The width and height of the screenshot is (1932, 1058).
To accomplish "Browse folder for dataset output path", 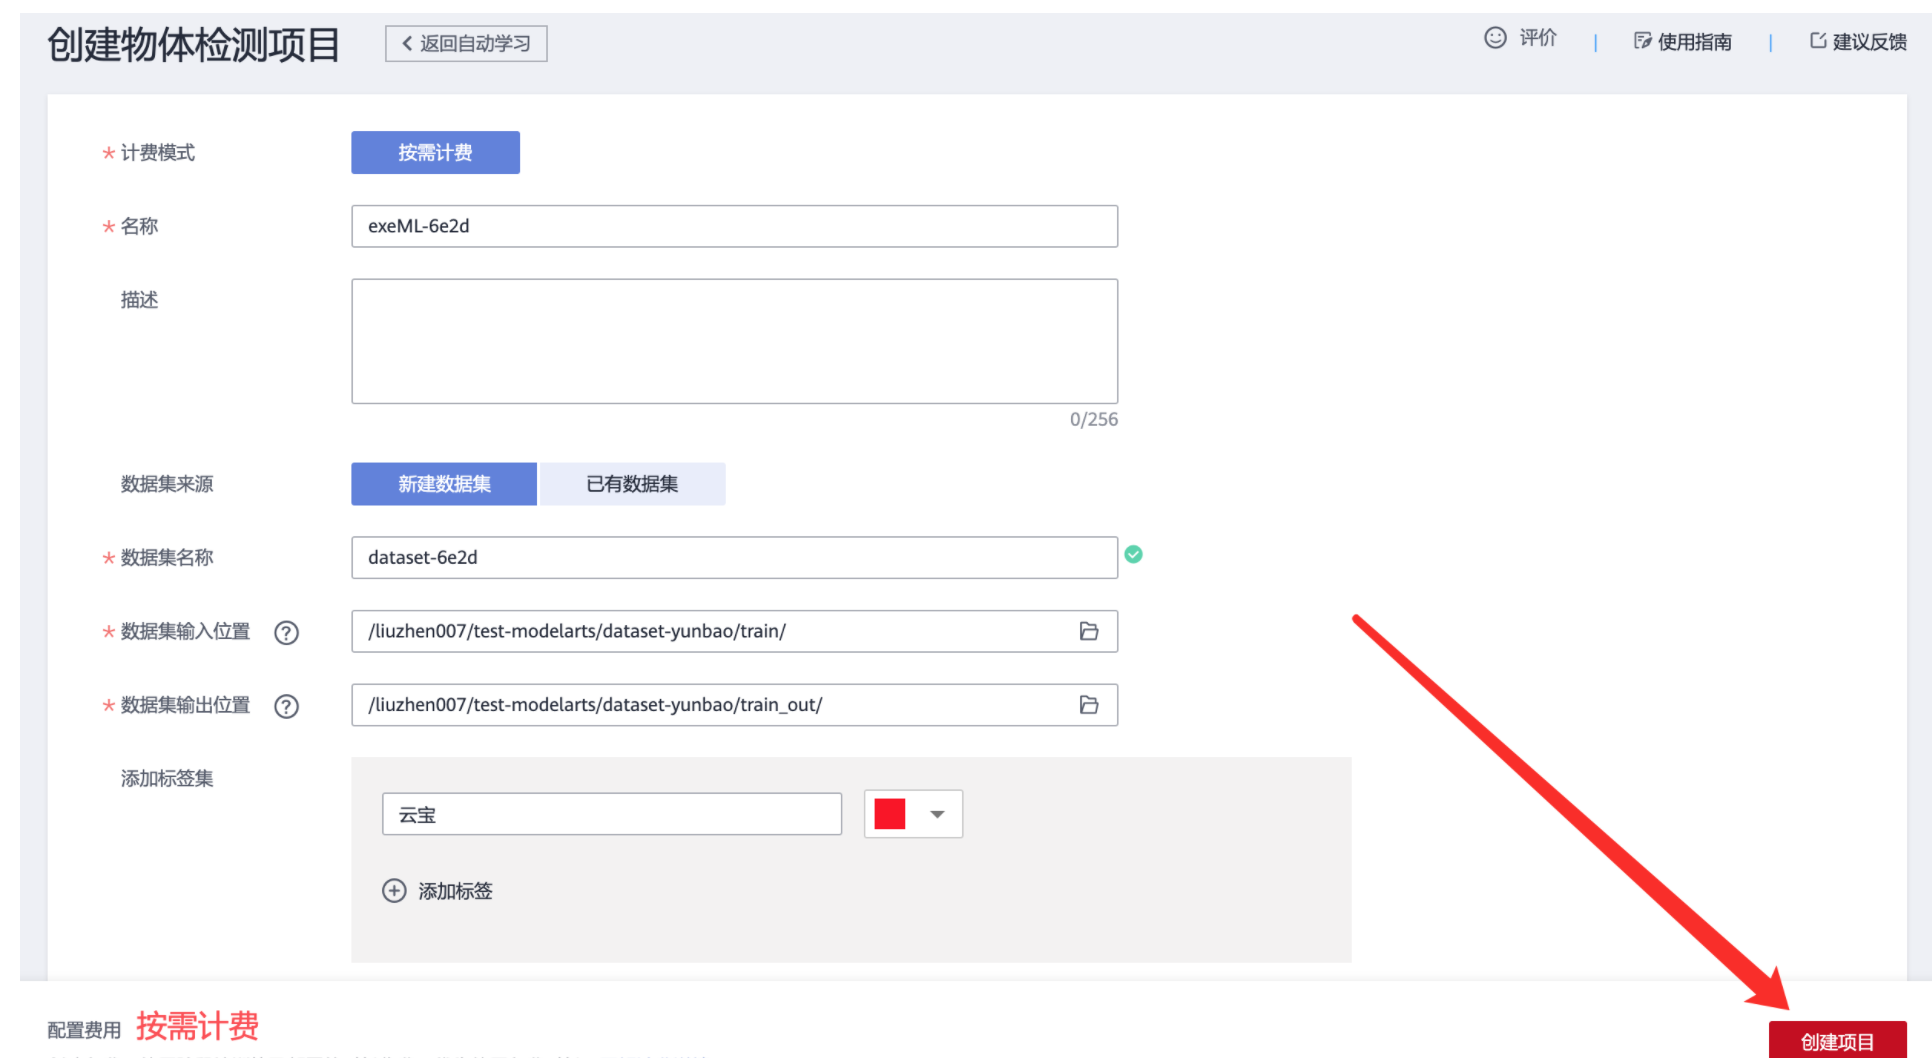I will pos(1089,705).
